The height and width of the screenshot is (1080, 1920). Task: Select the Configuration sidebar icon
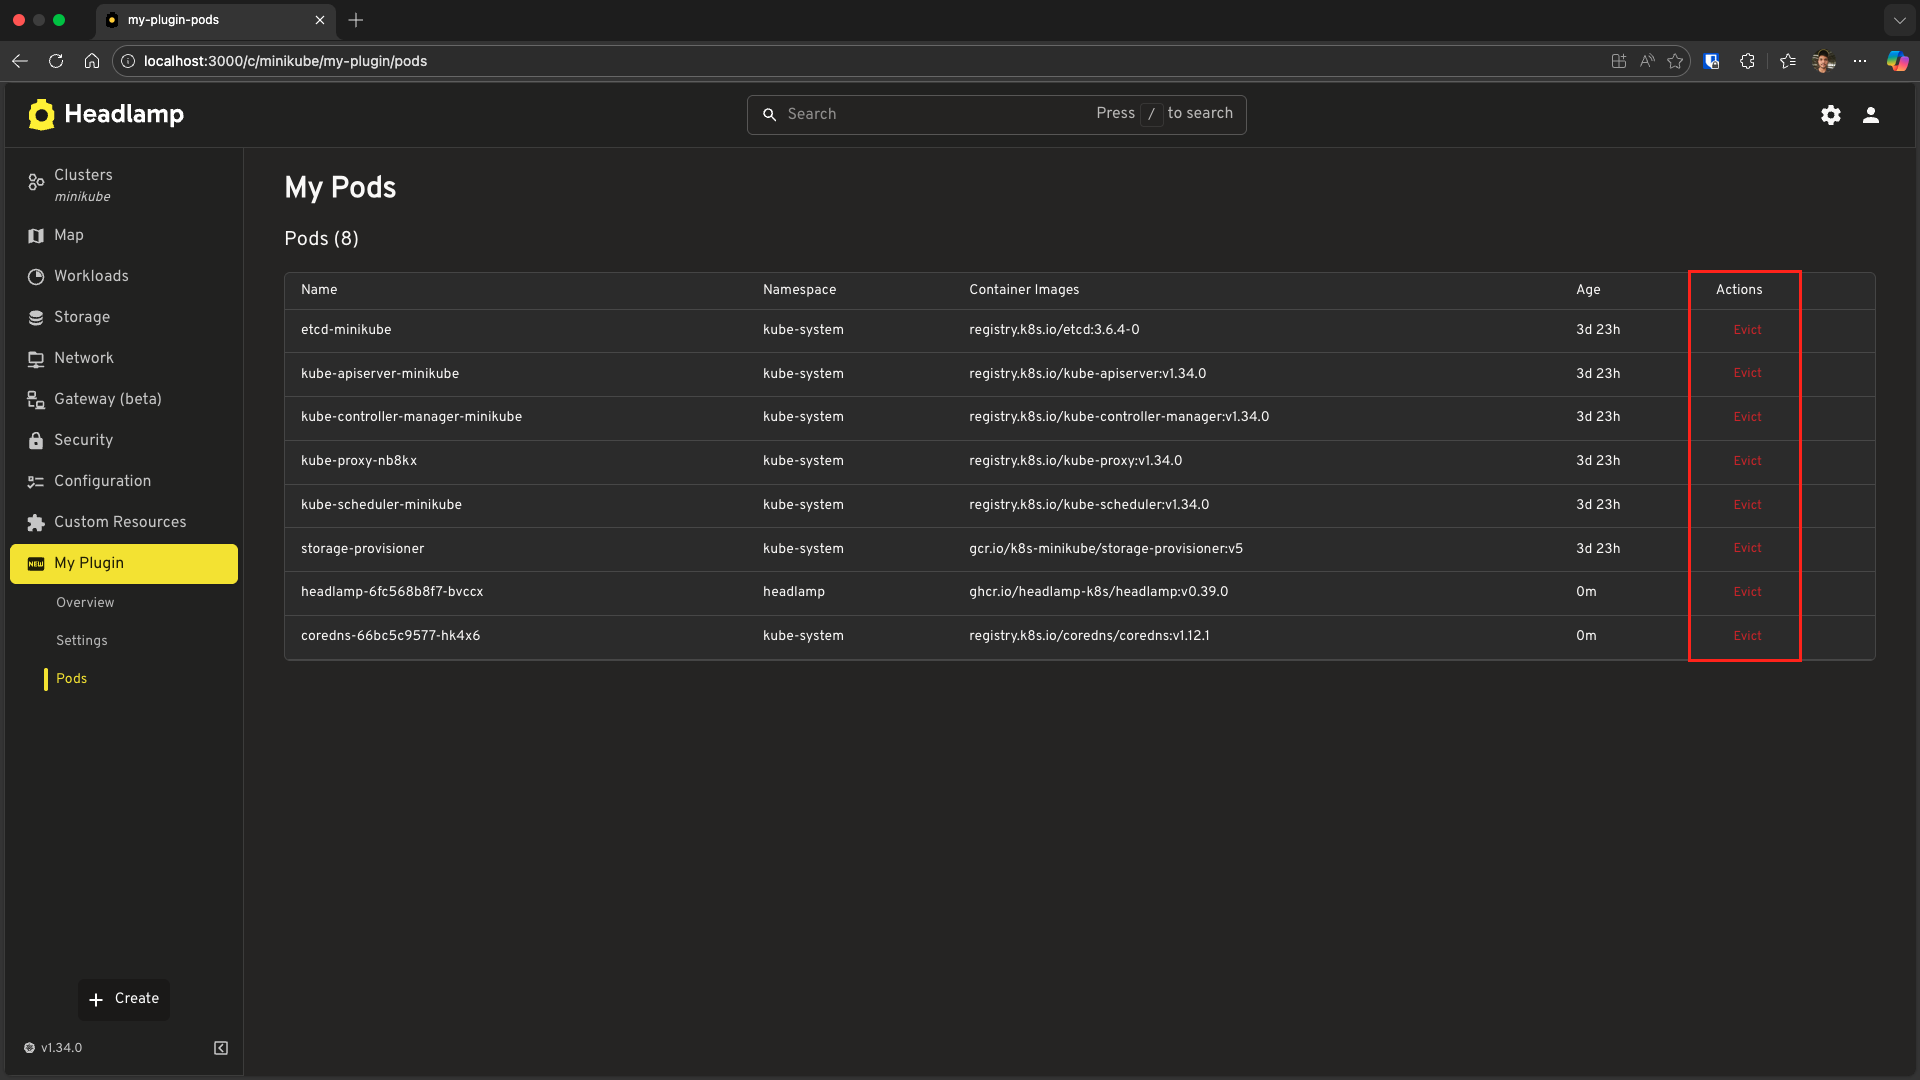click(36, 481)
